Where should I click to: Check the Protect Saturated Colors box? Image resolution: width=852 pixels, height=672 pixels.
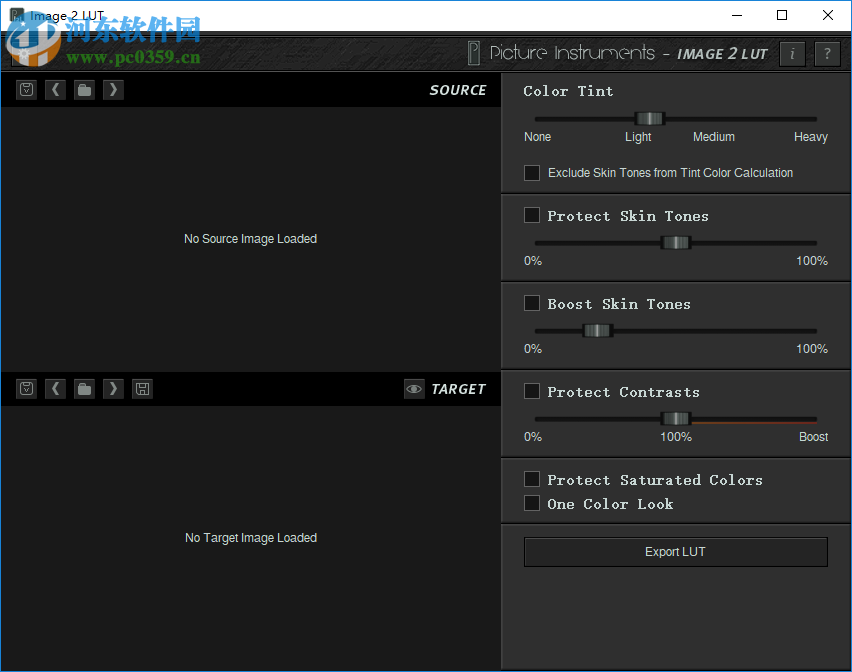pyautogui.click(x=532, y=479)
